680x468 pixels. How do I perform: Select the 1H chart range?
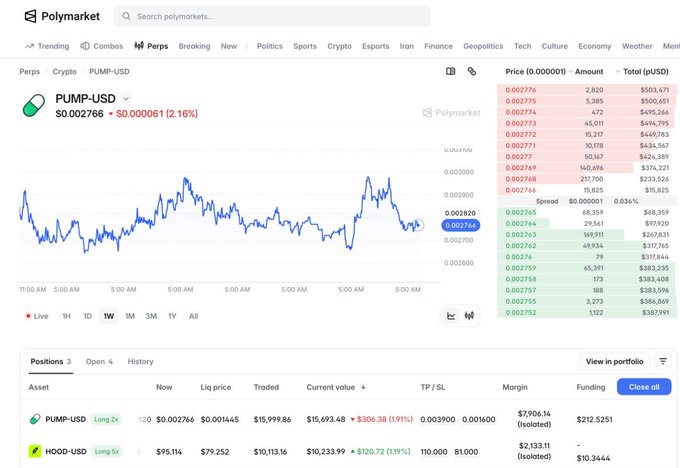(x=66, y=316)
